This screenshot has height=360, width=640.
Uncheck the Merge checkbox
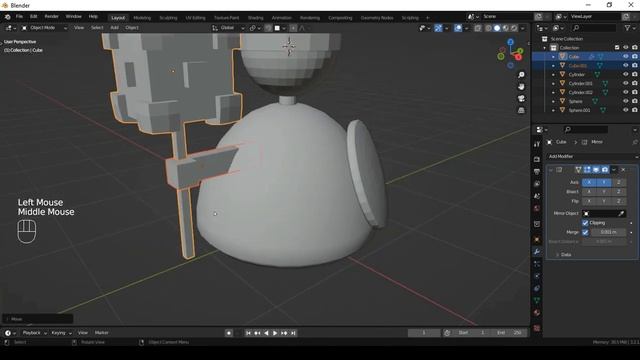pyautogui.click(x=585, y=232)
